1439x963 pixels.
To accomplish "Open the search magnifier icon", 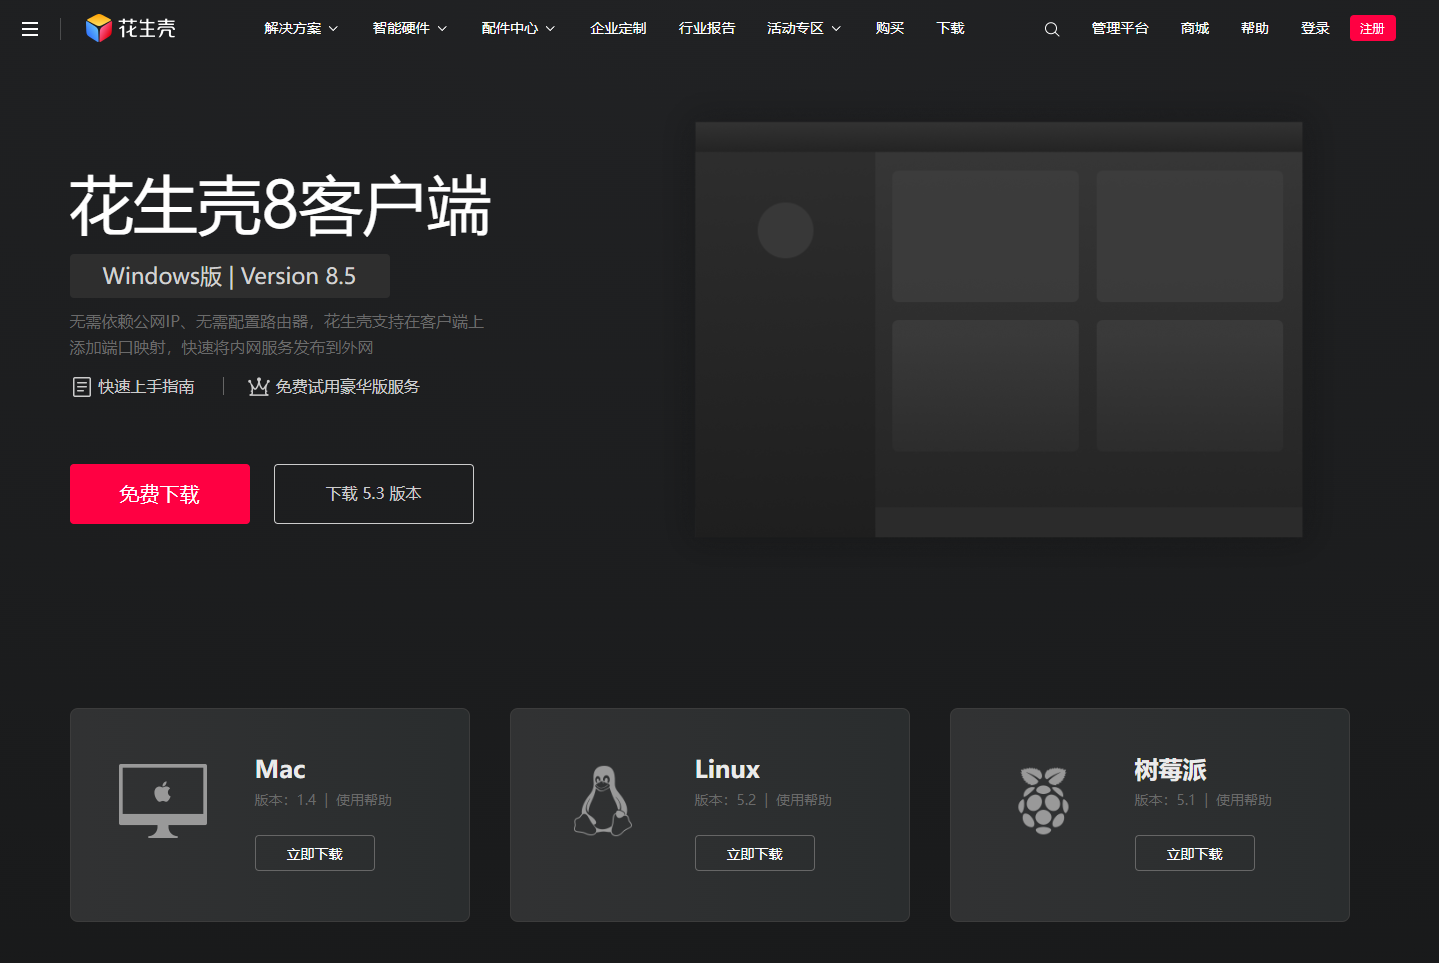I will coord(1052,29).
